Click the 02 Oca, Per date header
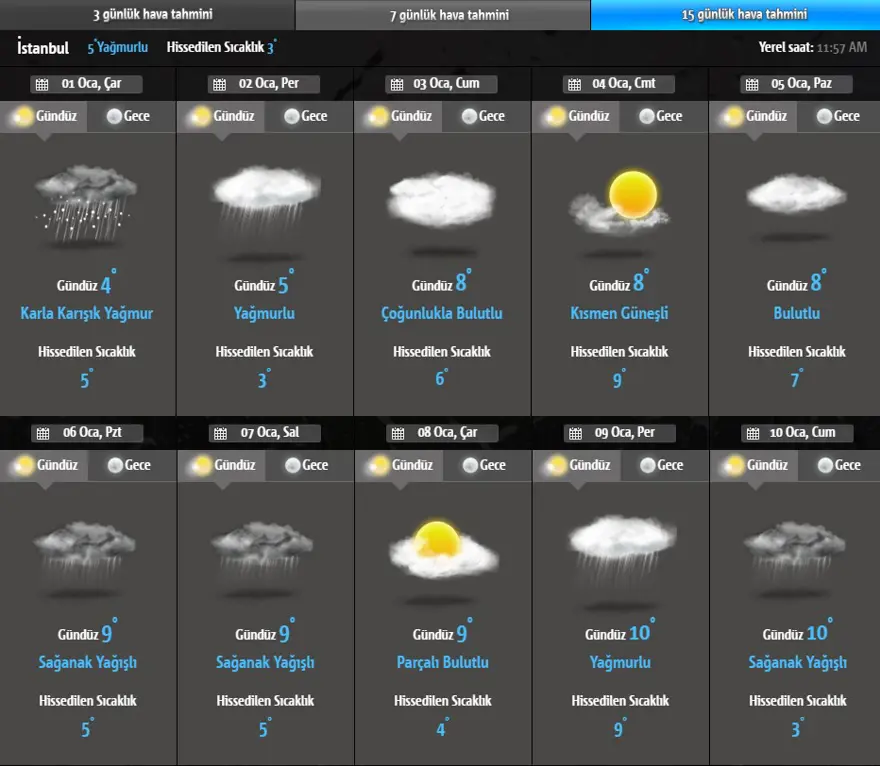The image size is (880, 766). pyautogui.click(x=264, y=84)
